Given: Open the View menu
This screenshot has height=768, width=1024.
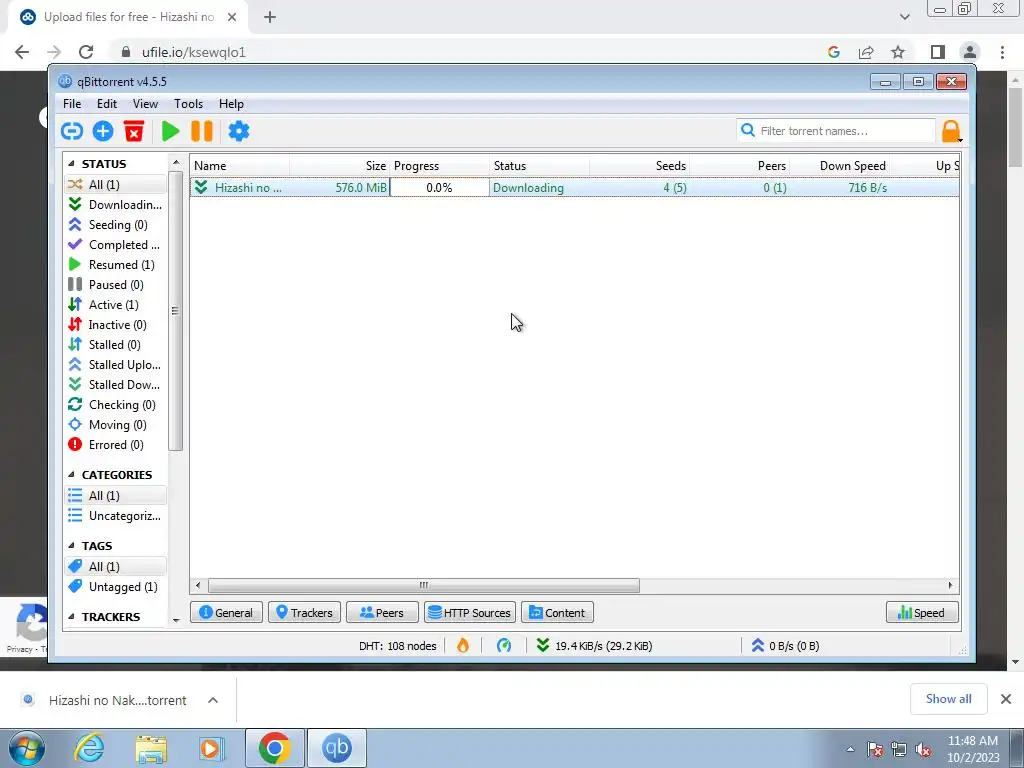Looking at the screenshot, I should pyautogui.click(x=145, y=104).
